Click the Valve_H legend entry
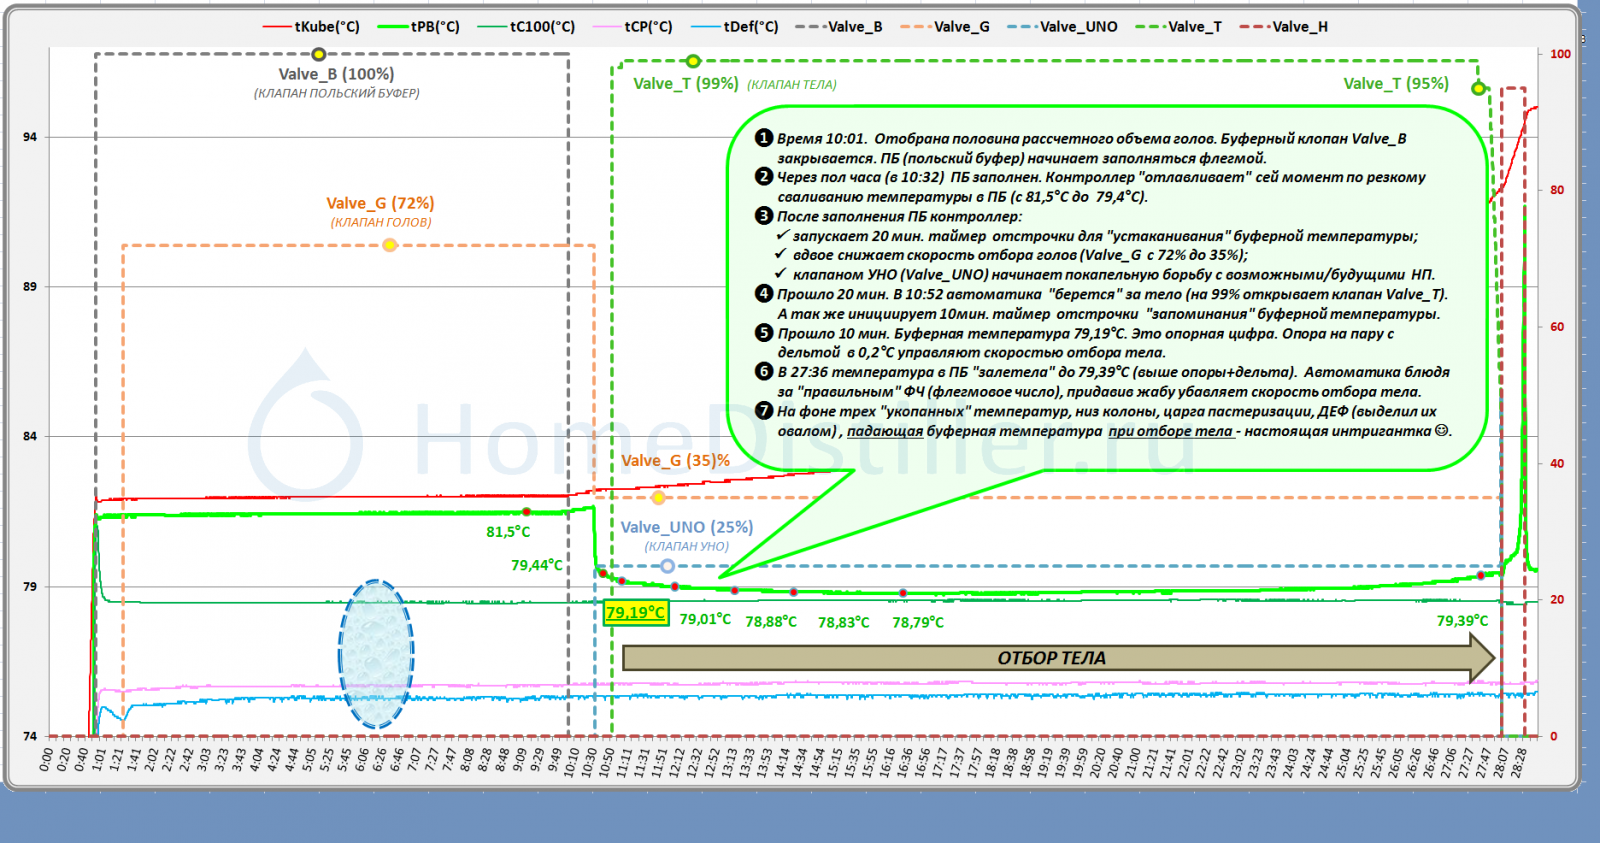 (x=1284, y=27)
